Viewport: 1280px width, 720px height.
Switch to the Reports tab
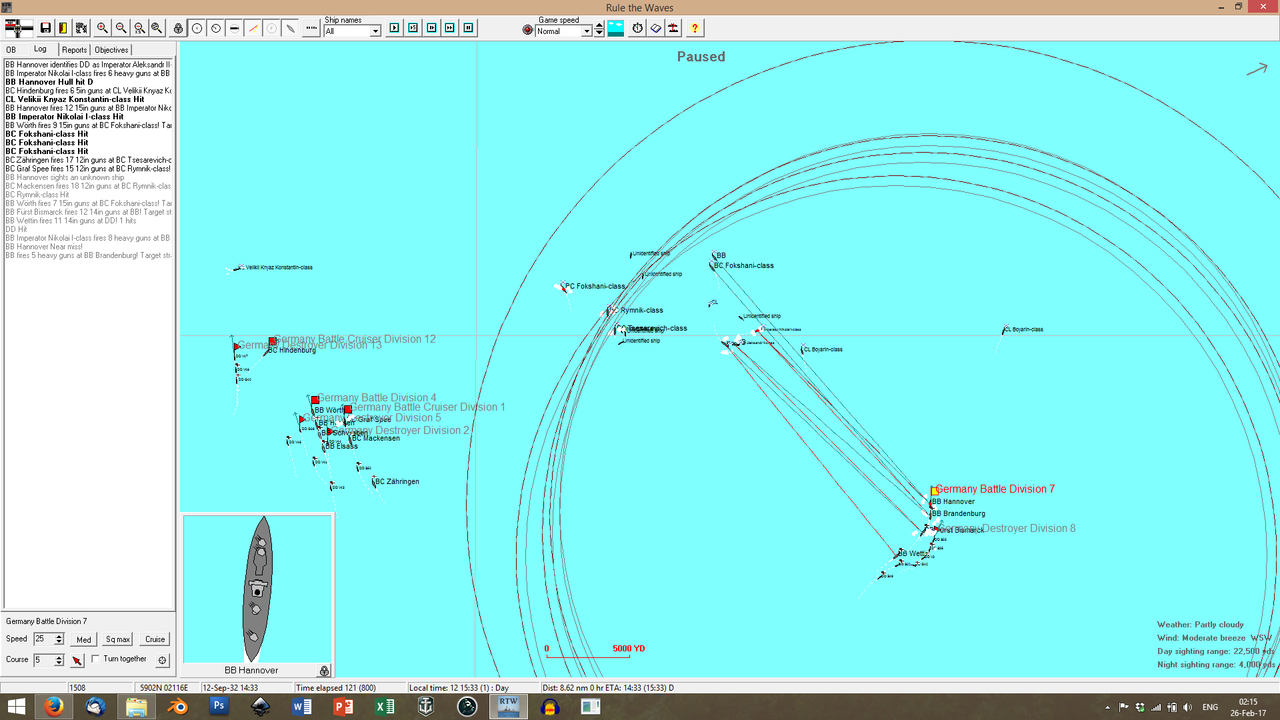pyautogui.click(x=74, y=49)
